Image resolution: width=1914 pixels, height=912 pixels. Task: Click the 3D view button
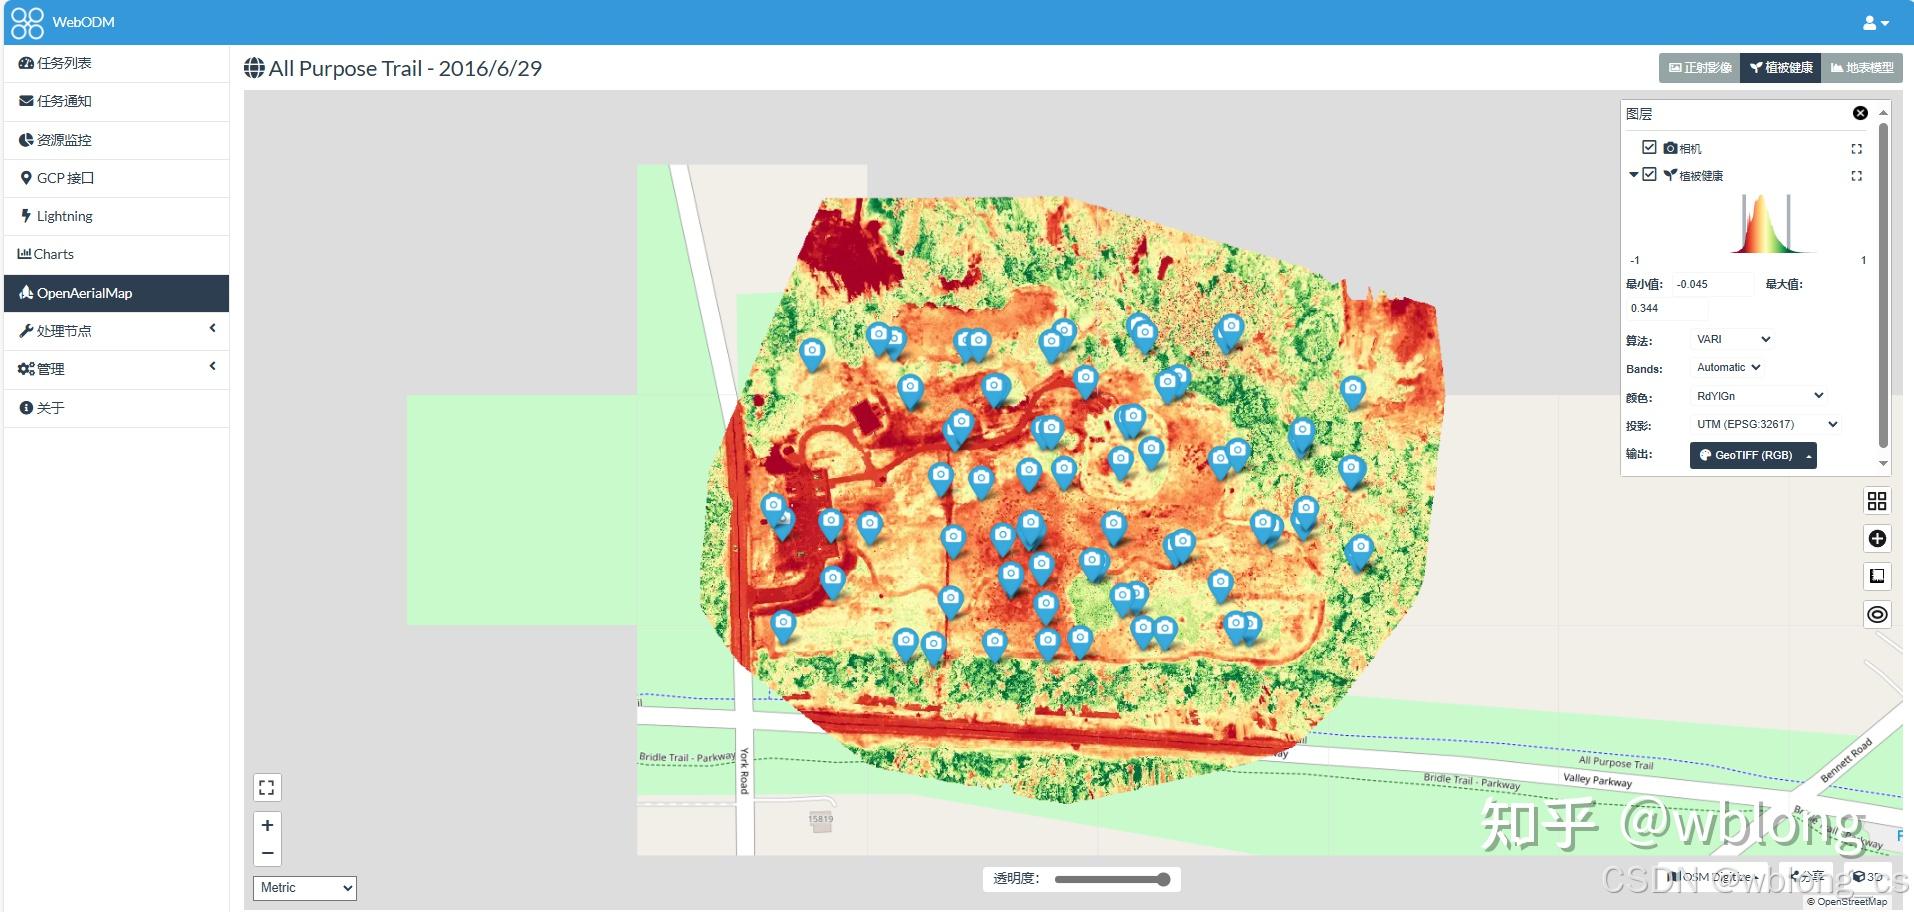[x=1866, y=876]
